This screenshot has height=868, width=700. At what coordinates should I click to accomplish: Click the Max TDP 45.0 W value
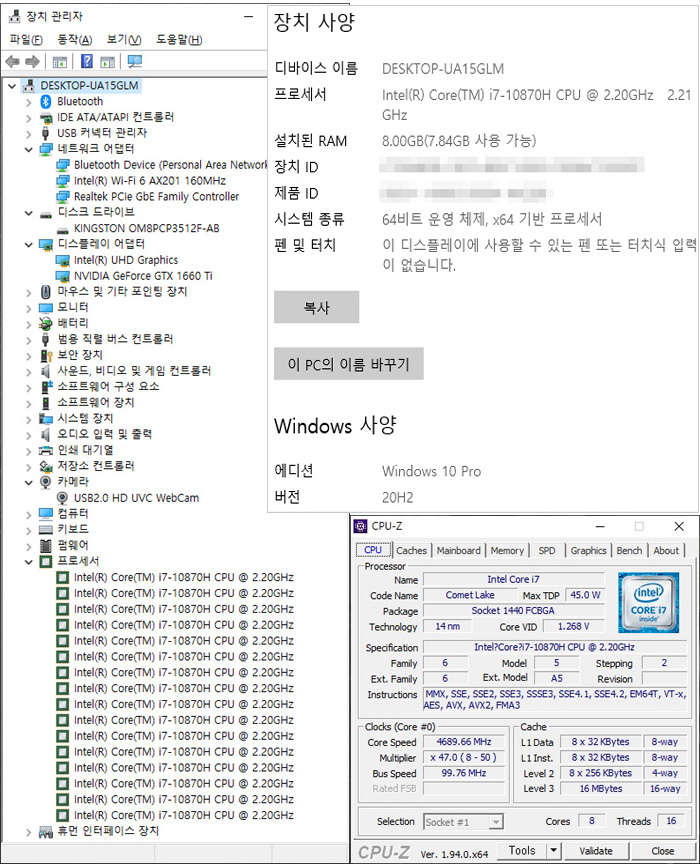(585, 595)
